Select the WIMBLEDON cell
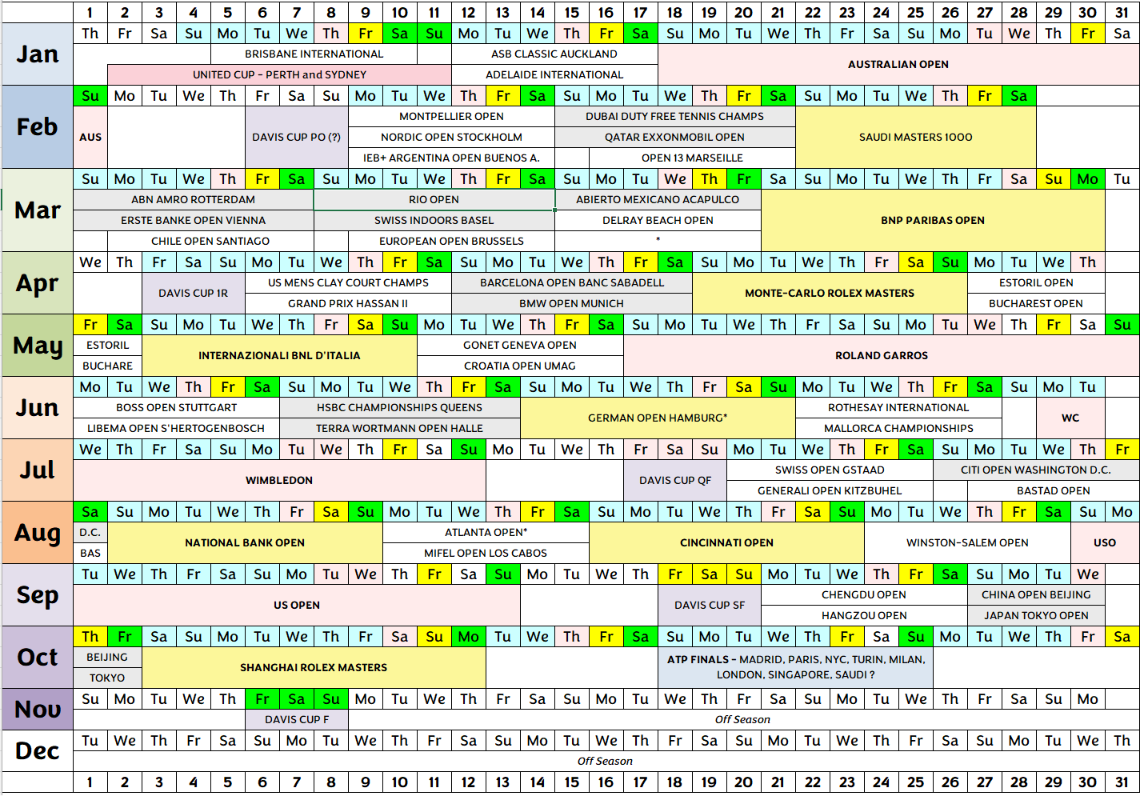Image resolution: width=1144 pixels, height=796 pixels. point(279,480)
